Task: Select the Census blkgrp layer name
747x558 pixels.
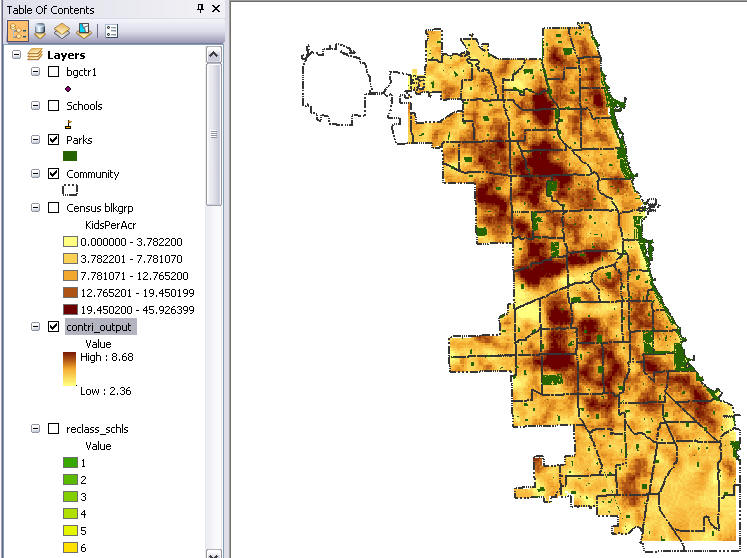Action: [x=100, y=208]
